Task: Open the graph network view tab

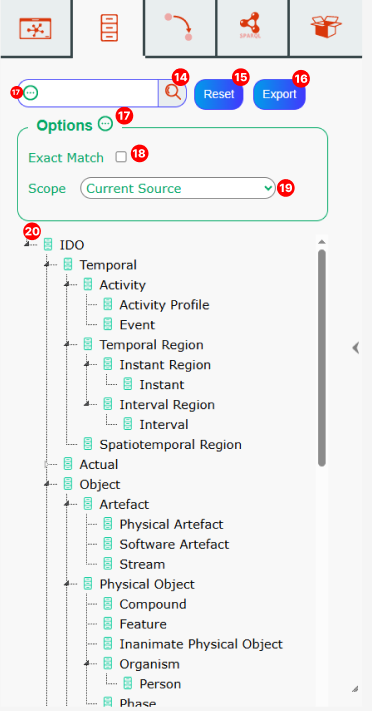Action: (35, 28)
